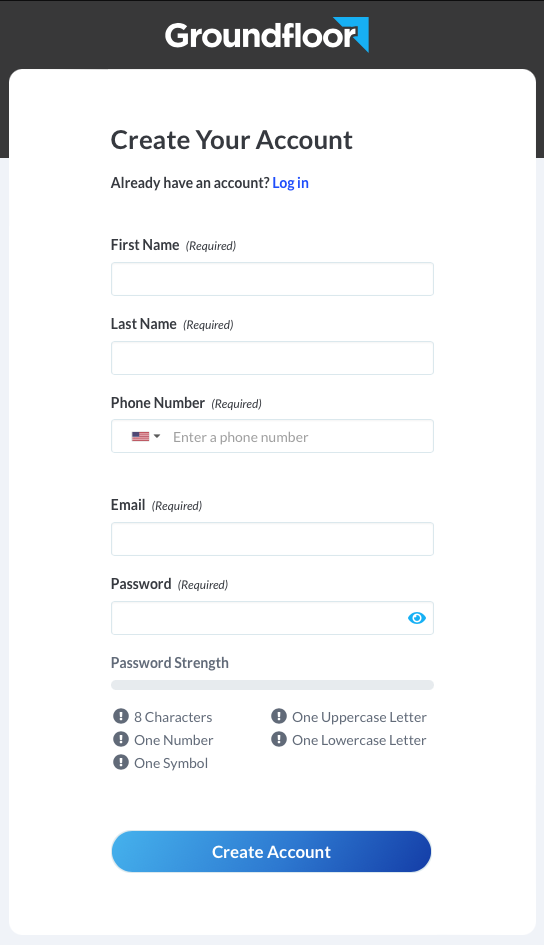Click the Password Strength meter bar
This screenshot has height=945, width=544.
[x=272, y=685]
